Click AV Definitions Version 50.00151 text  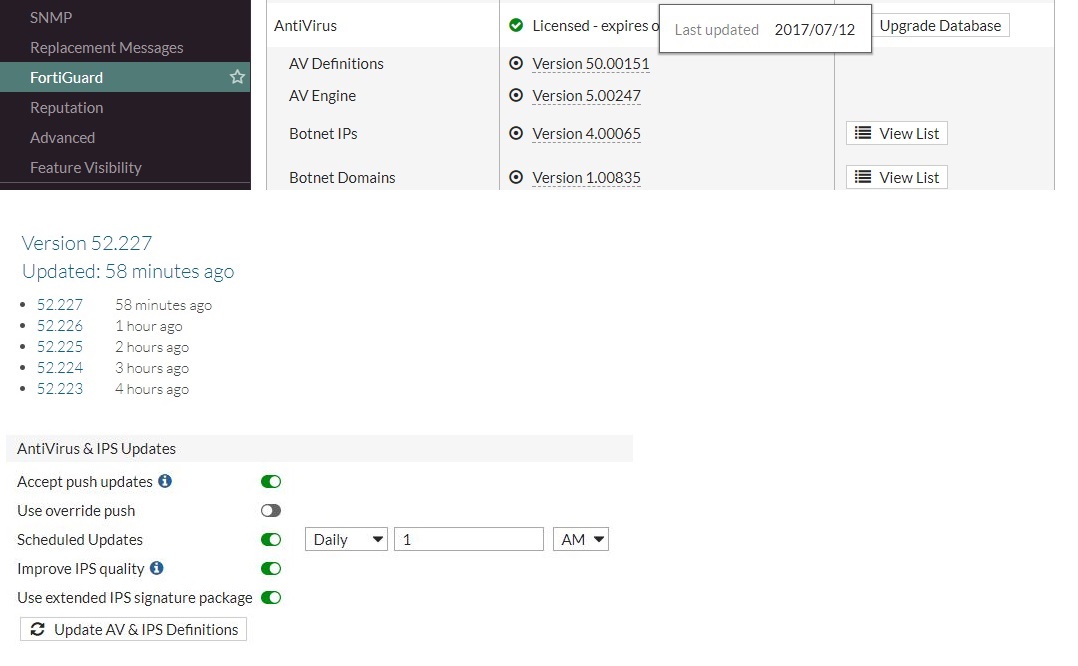coord(591,64)
